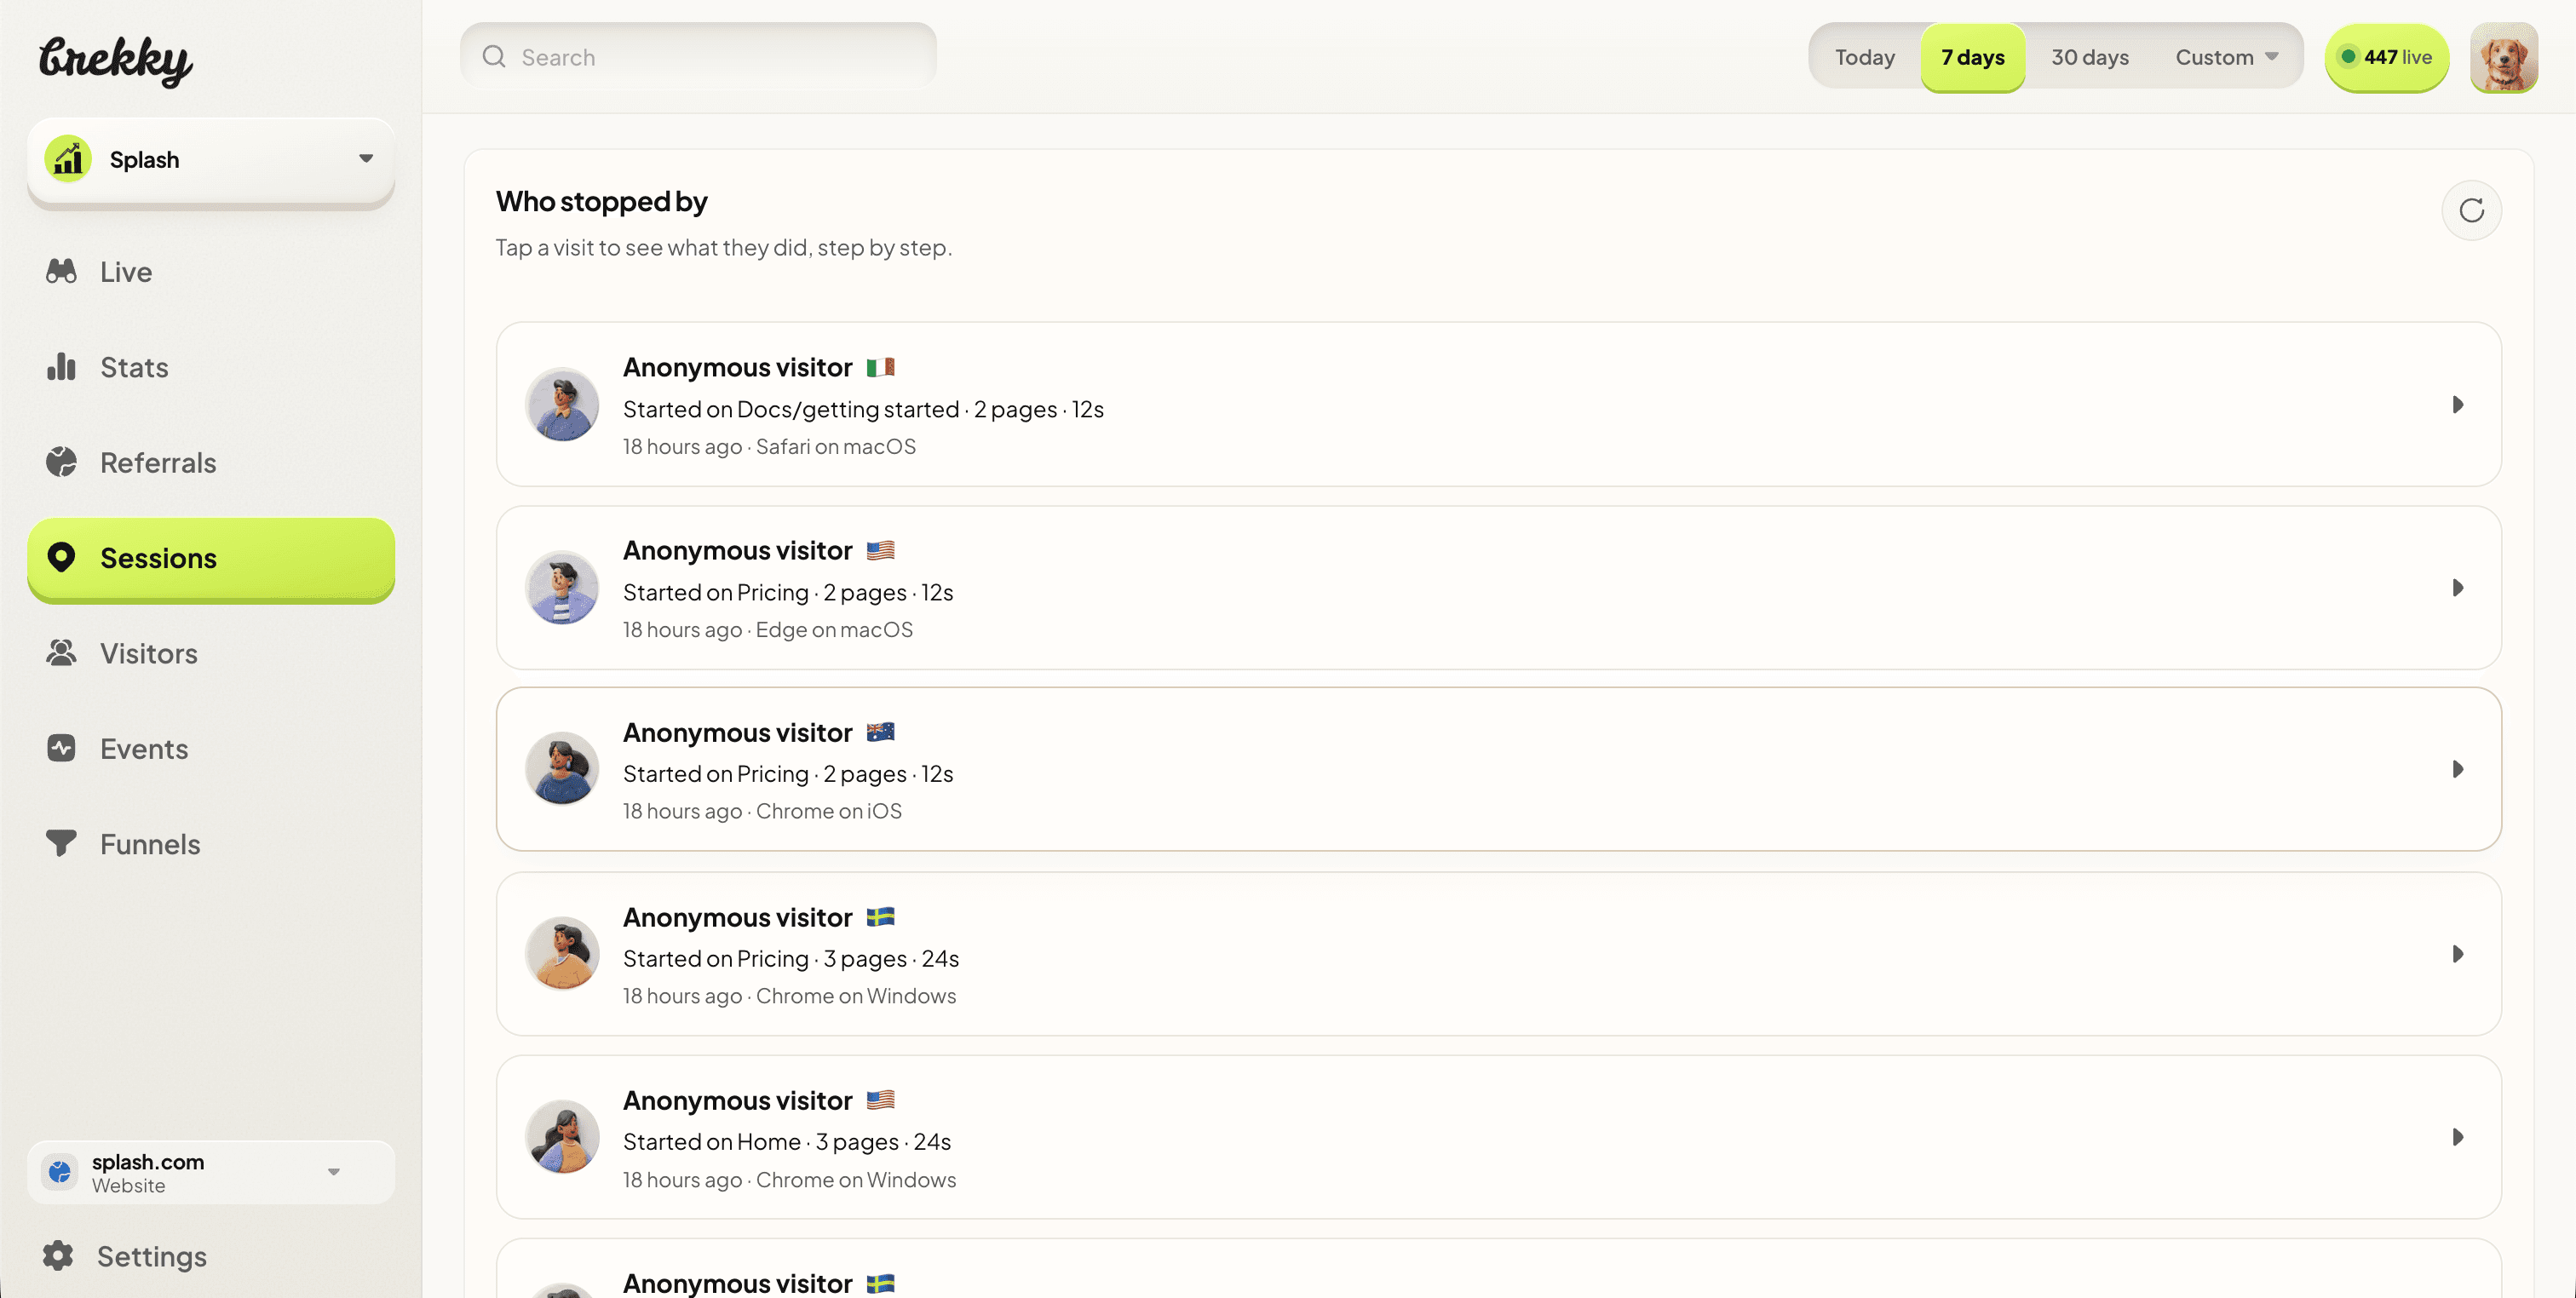
Task: Click the Sessions pin icon
Action: pos(61,558)
